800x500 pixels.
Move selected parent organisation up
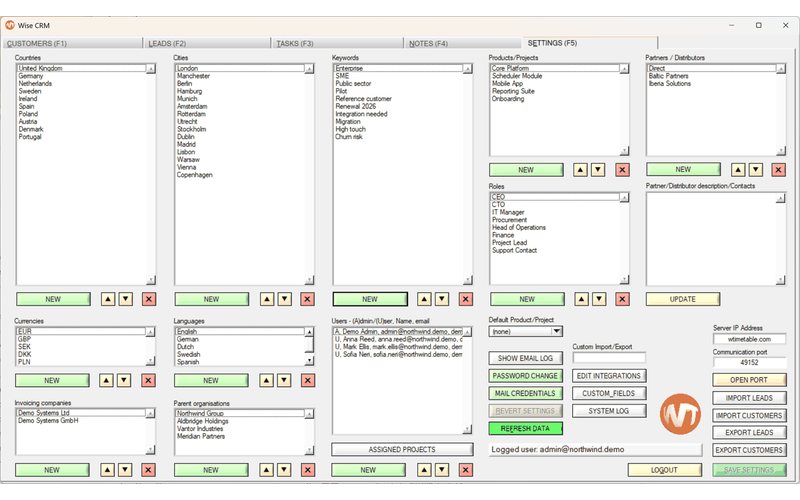266,470
